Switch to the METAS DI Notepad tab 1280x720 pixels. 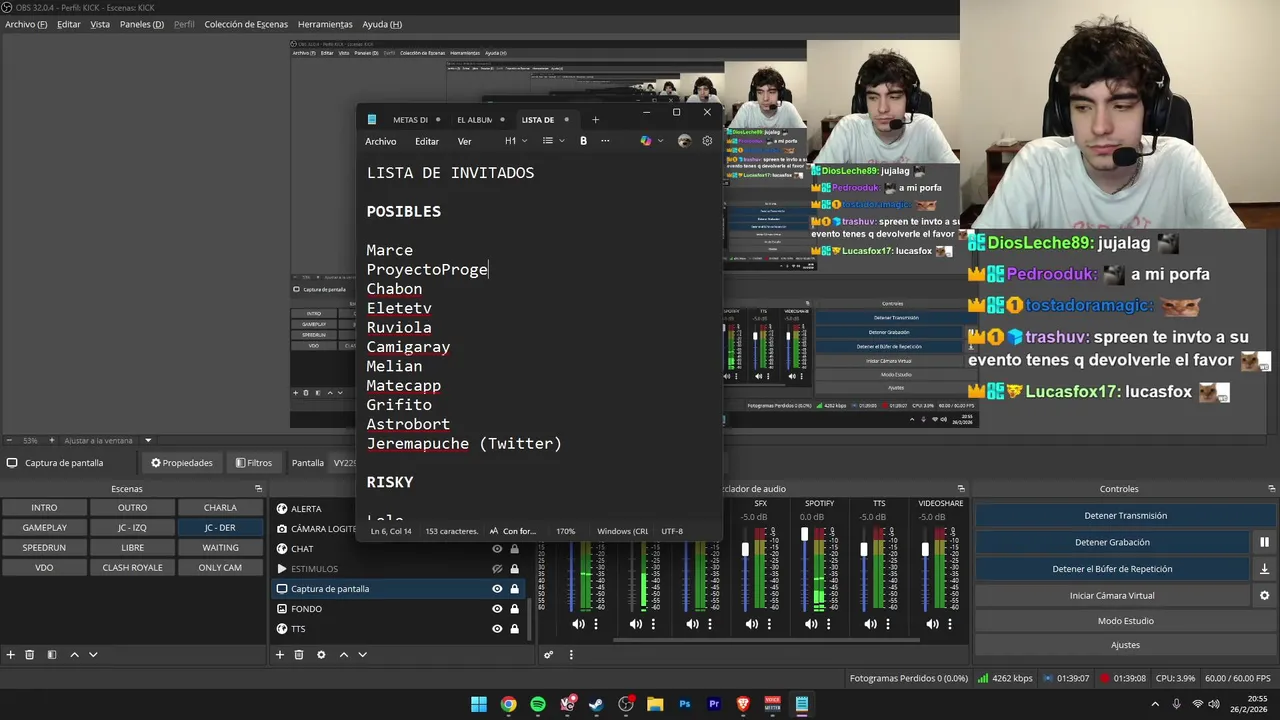[410, 120]
